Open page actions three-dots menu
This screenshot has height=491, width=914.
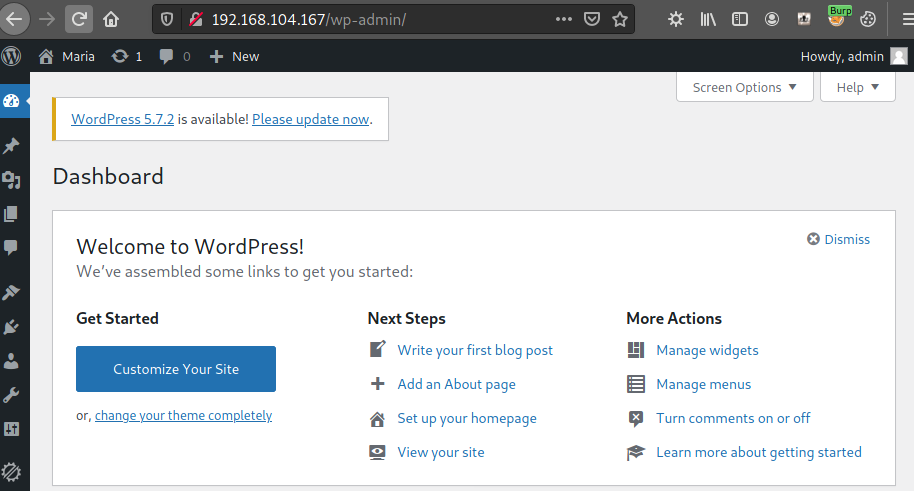tap(564, 19)
